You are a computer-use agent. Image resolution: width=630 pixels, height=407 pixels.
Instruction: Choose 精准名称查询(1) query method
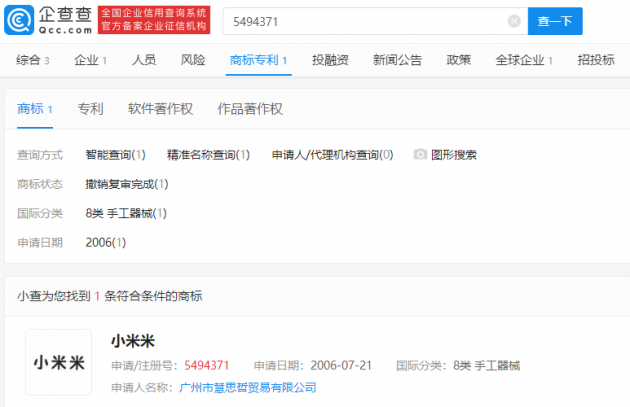pos(208,155)
